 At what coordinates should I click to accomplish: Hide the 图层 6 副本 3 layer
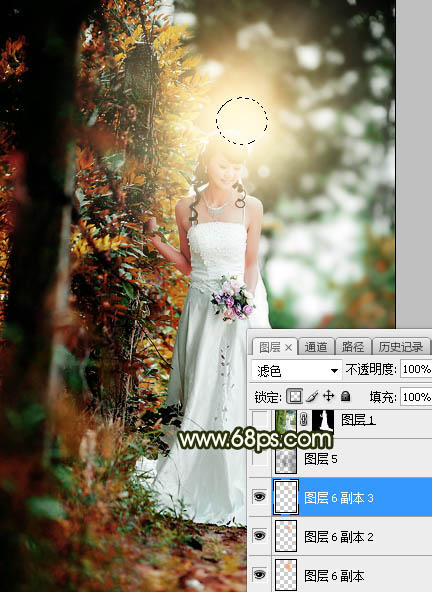tap(259, 497)
